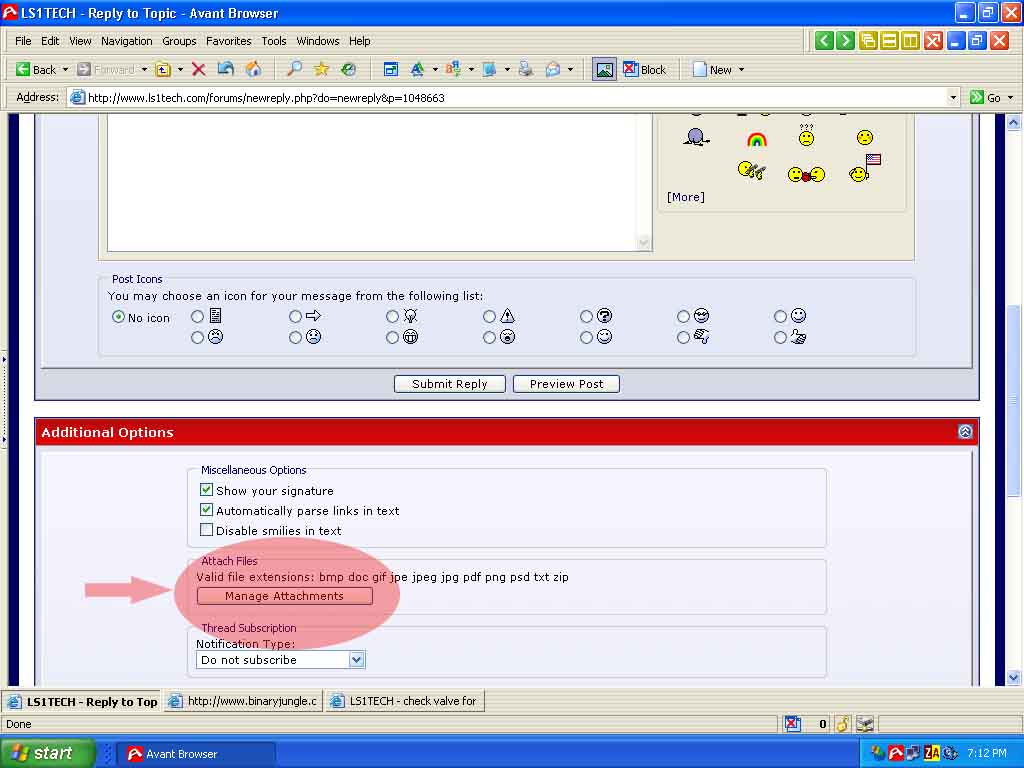
Task: Collapse the Additional Options panel
Action: point(965,432)
